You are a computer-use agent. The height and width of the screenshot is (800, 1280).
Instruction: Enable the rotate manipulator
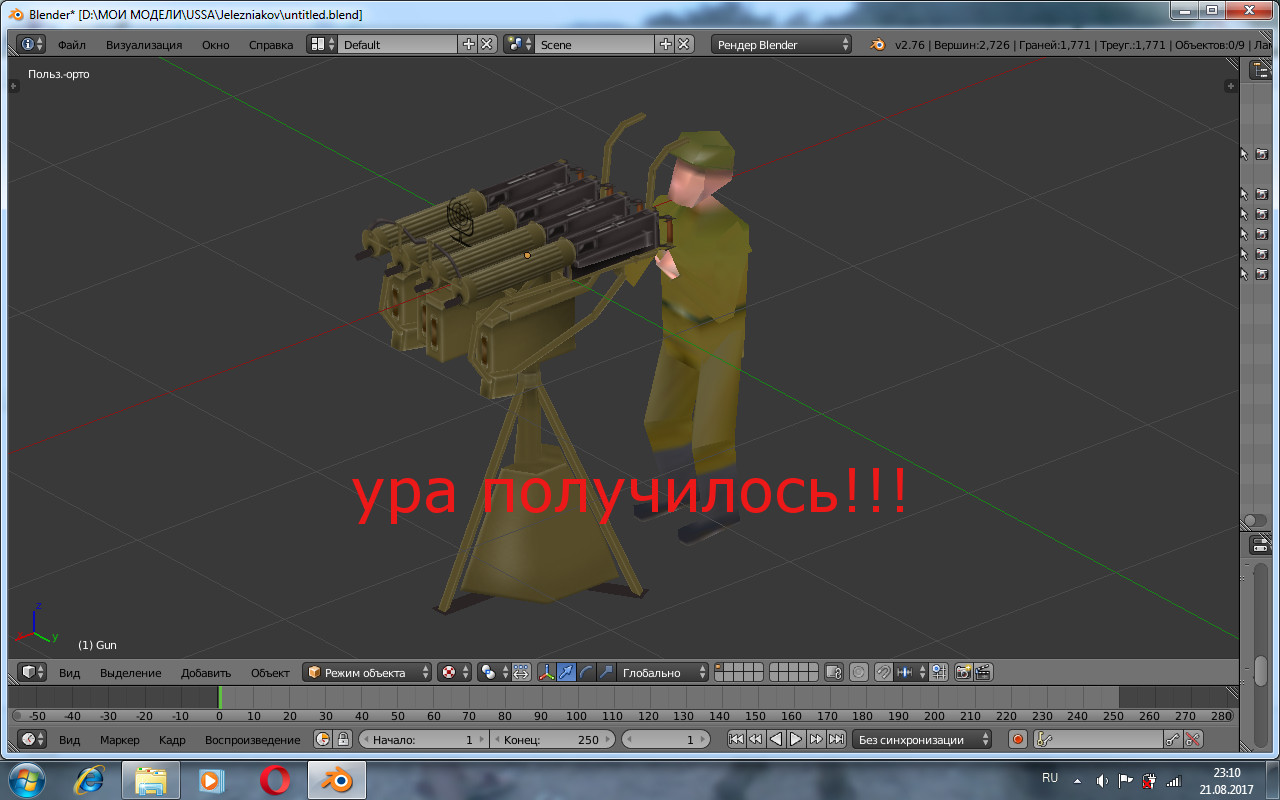point(587,672)
